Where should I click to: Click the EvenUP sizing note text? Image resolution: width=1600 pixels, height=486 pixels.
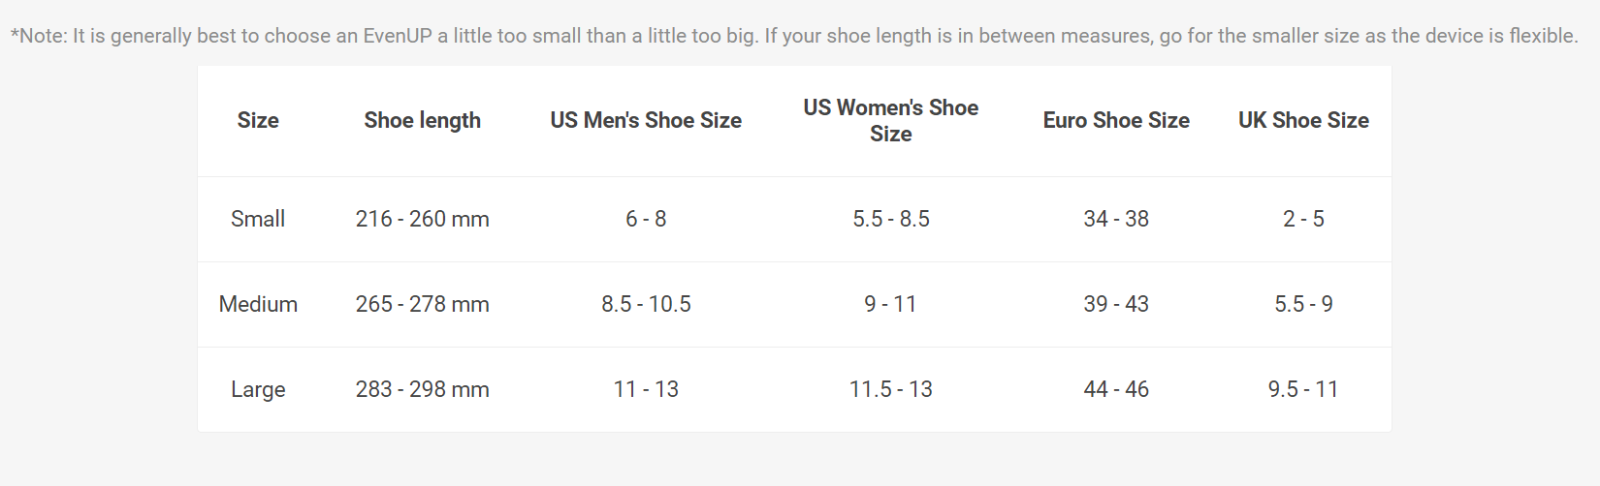pyautogui.click(x=794, y=36)
